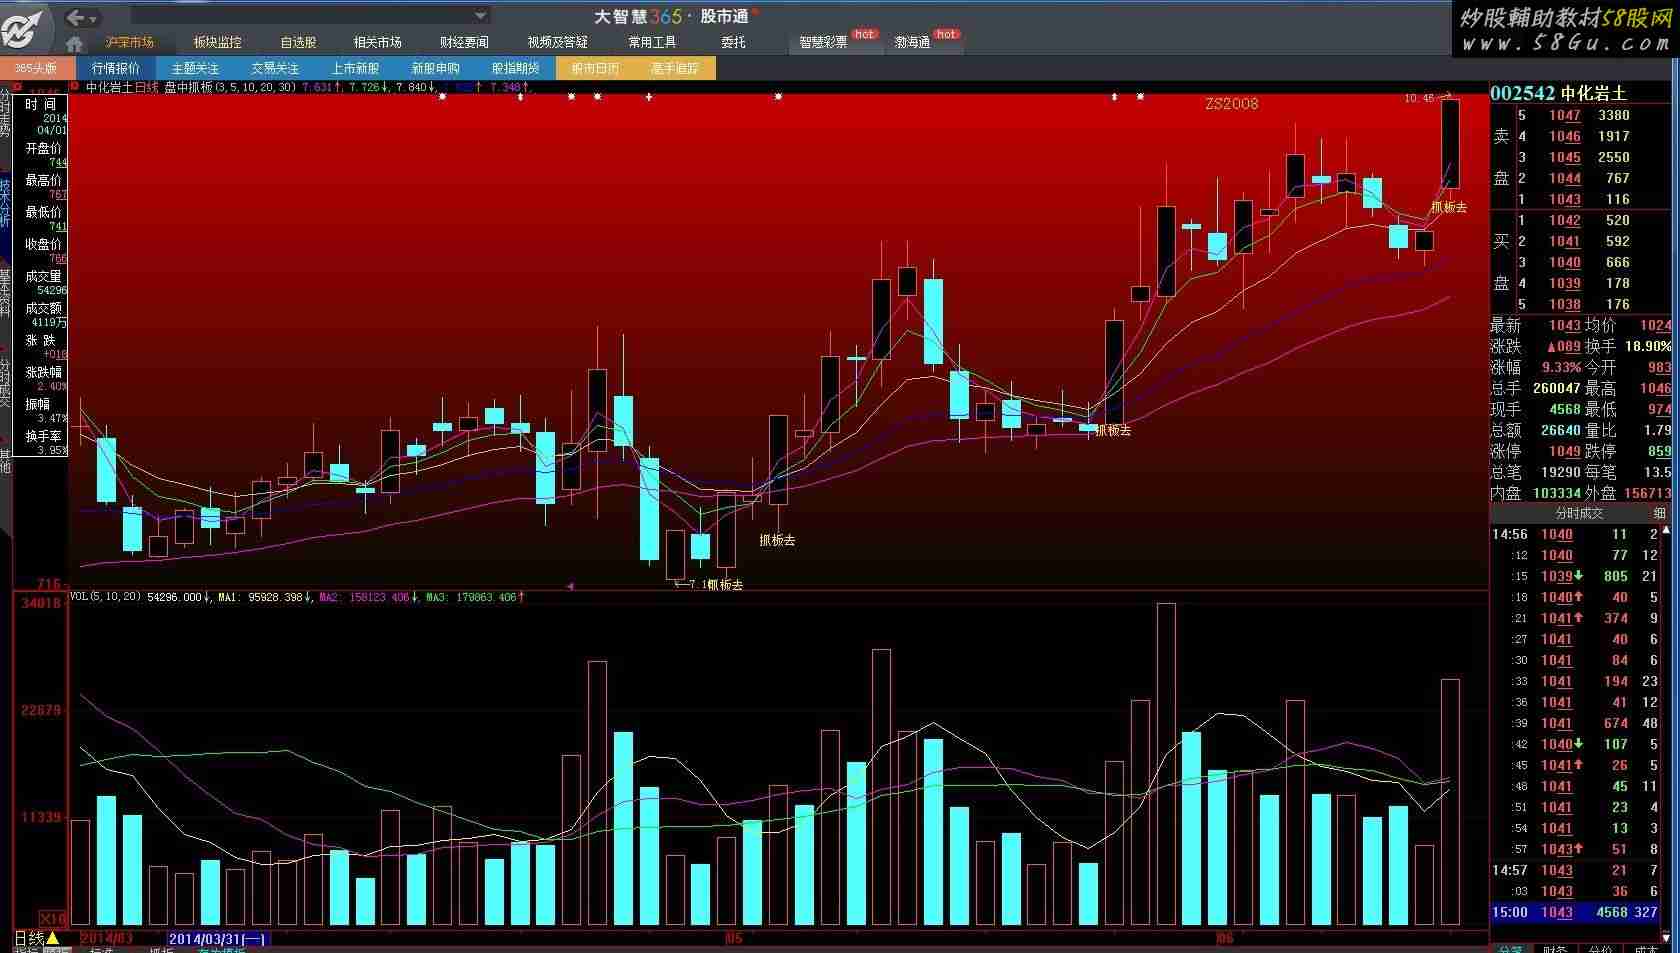Click the X10 volume scale marker

pyautogui.click(x=52, y=918)
